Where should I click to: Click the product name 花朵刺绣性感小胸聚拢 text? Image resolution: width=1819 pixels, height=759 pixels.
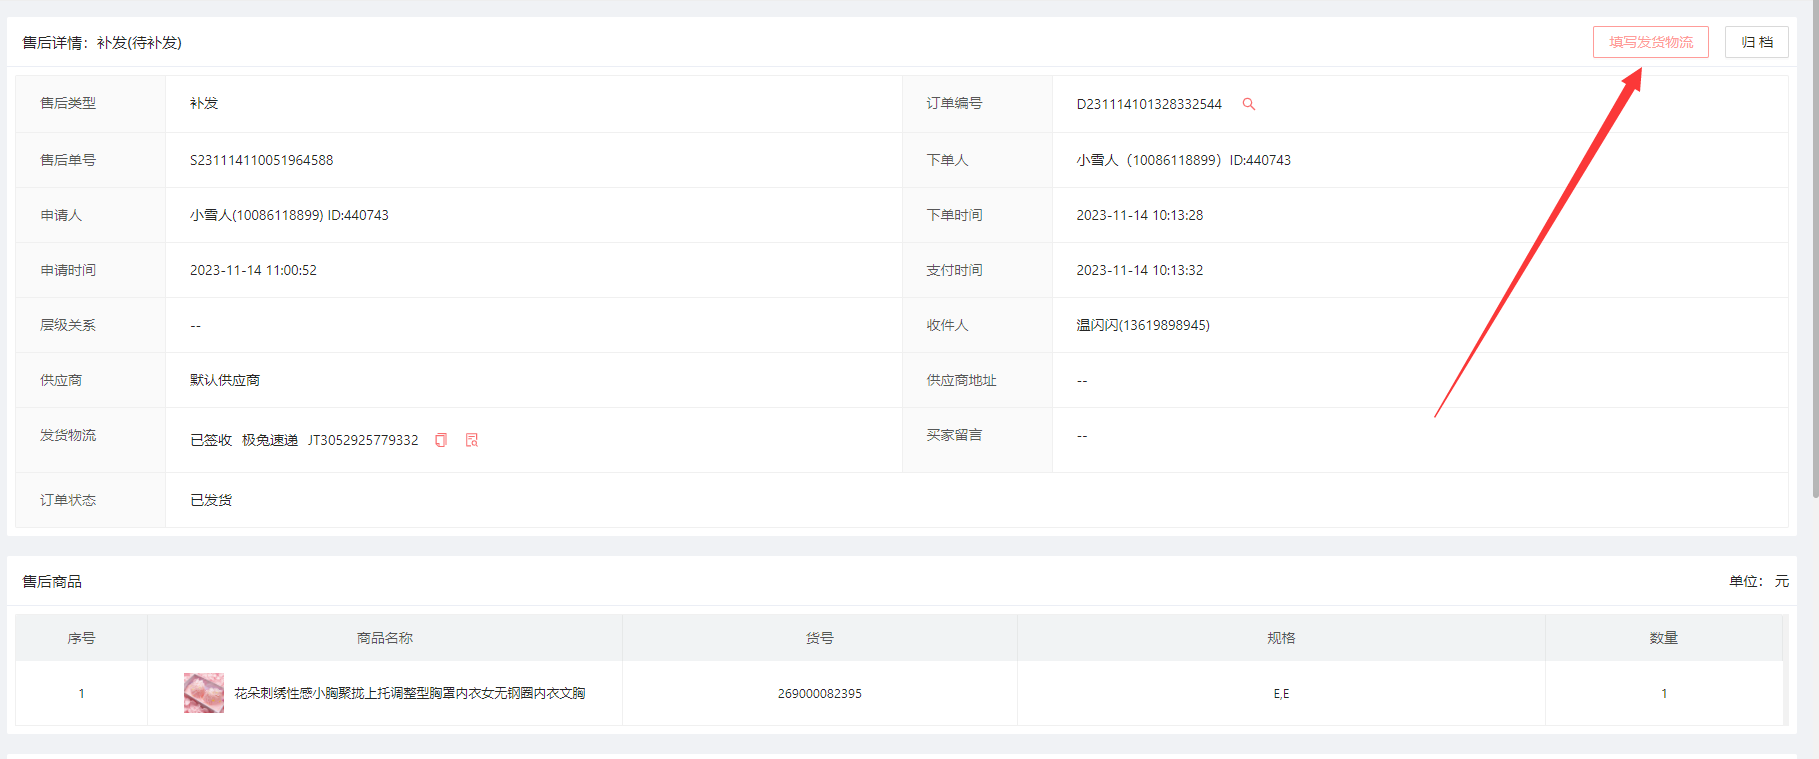[409, 693]
